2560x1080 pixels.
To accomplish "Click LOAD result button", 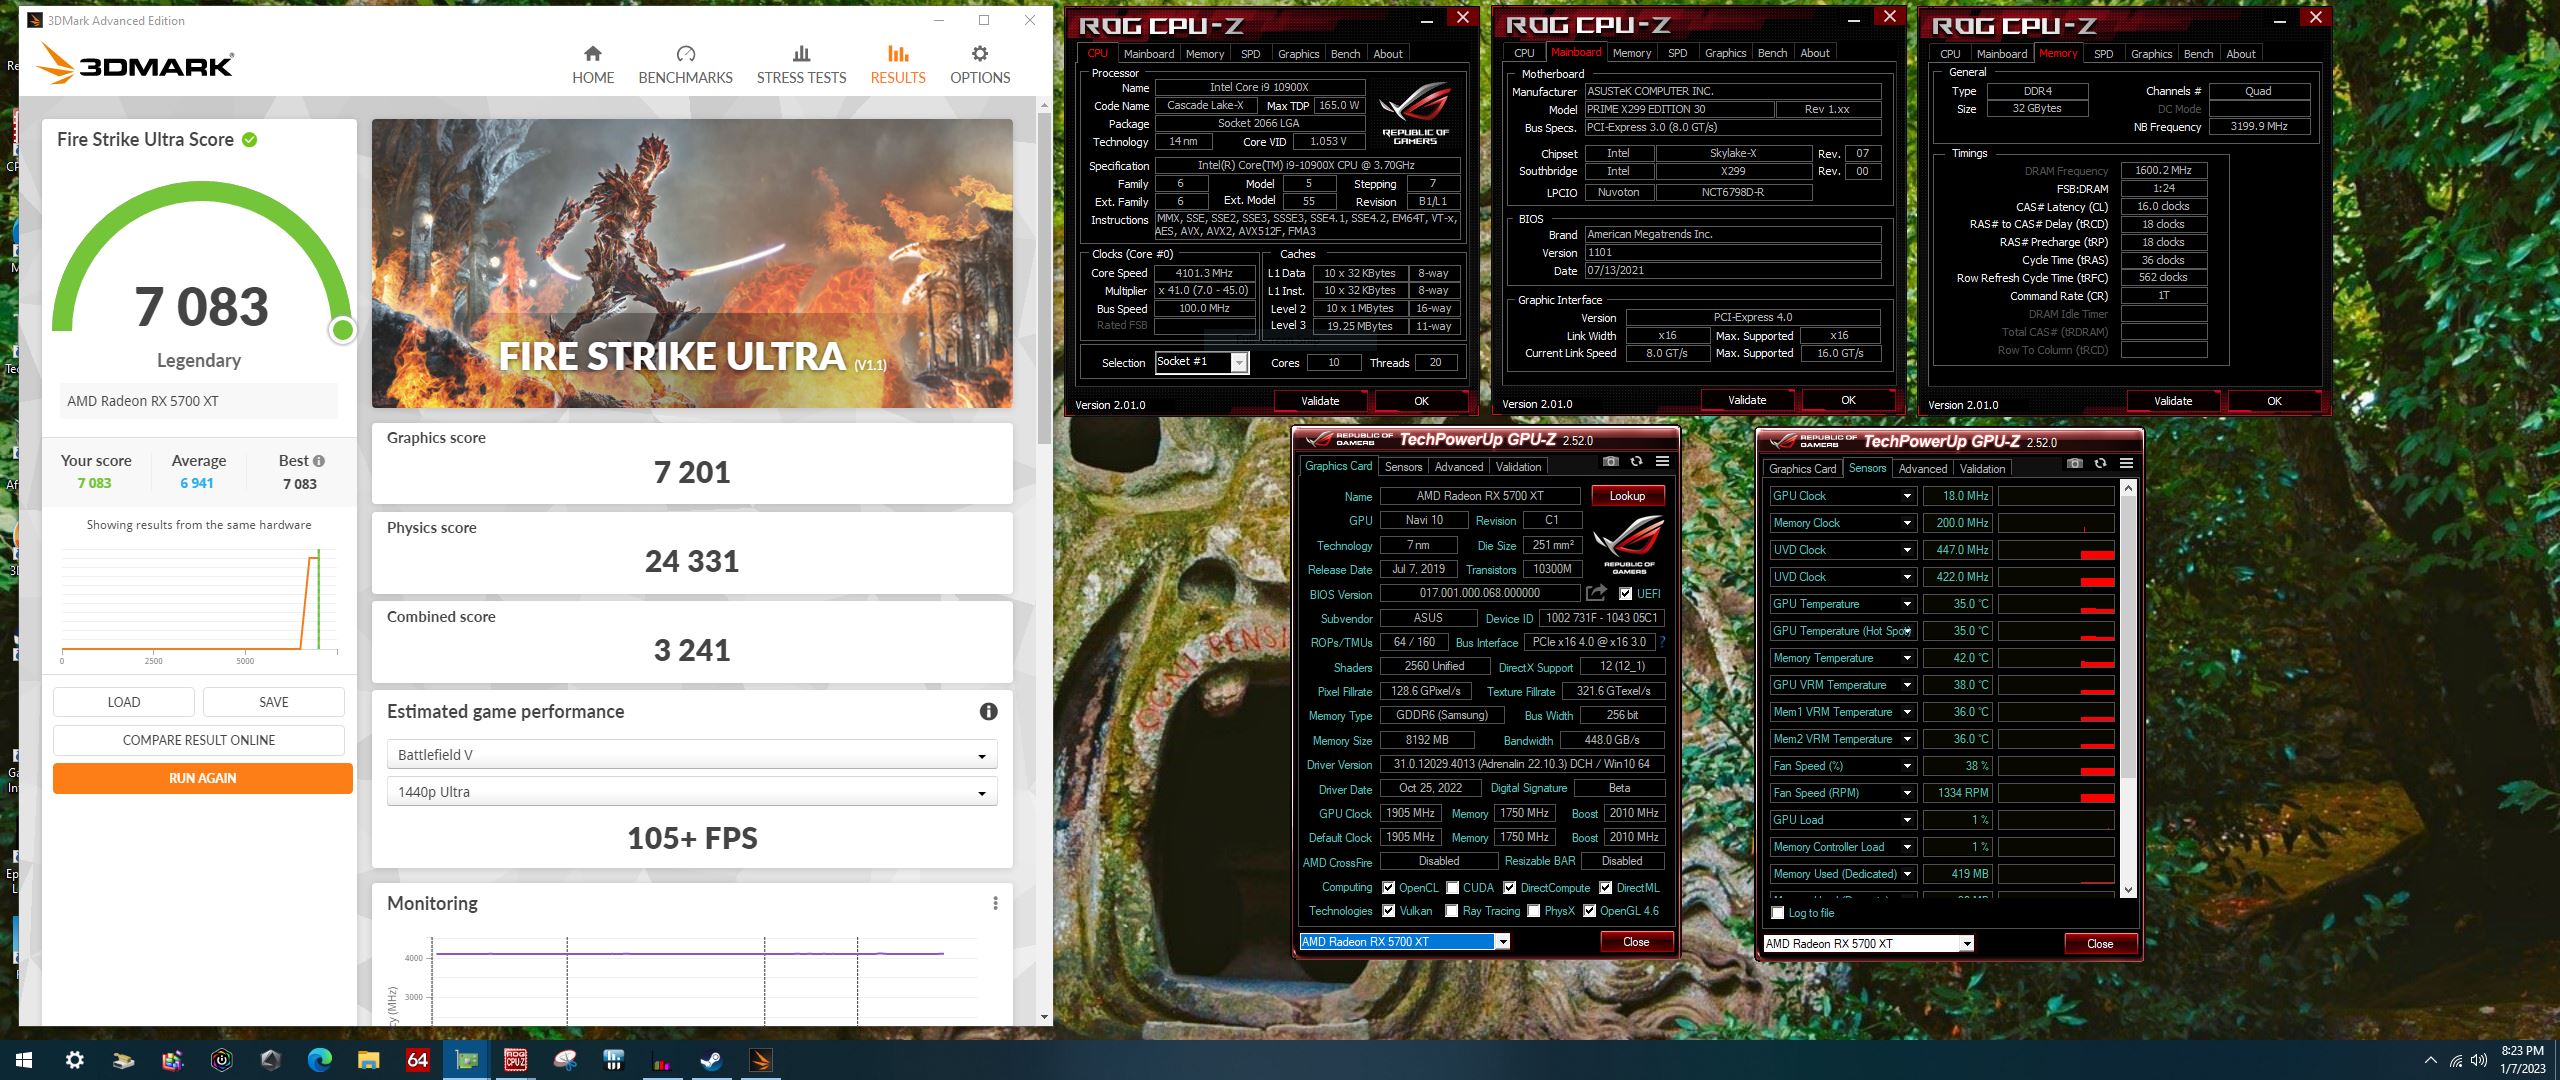I will click(x=124, y=702).
